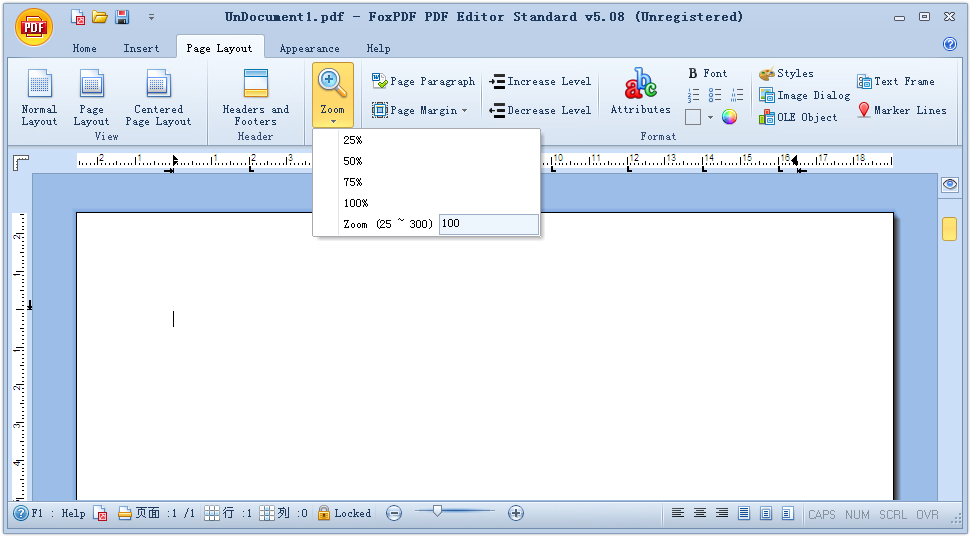This screenshot has height=537, width=971.
Task: Insert a Text Frame
Action: point(896,81)
